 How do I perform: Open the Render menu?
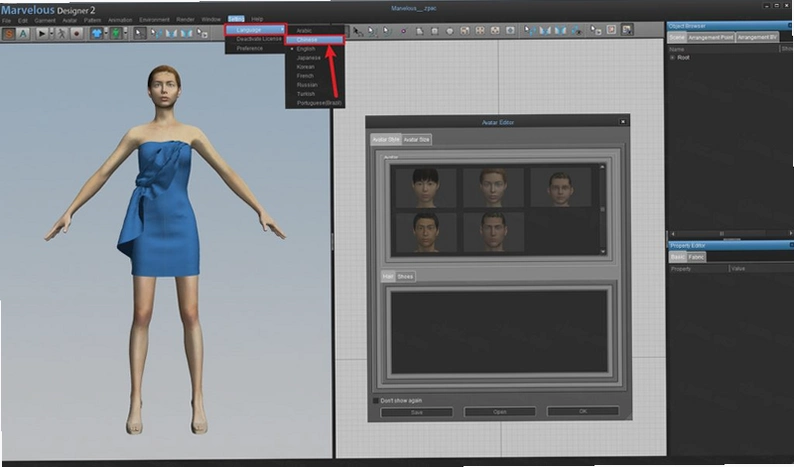click(185, 20)
